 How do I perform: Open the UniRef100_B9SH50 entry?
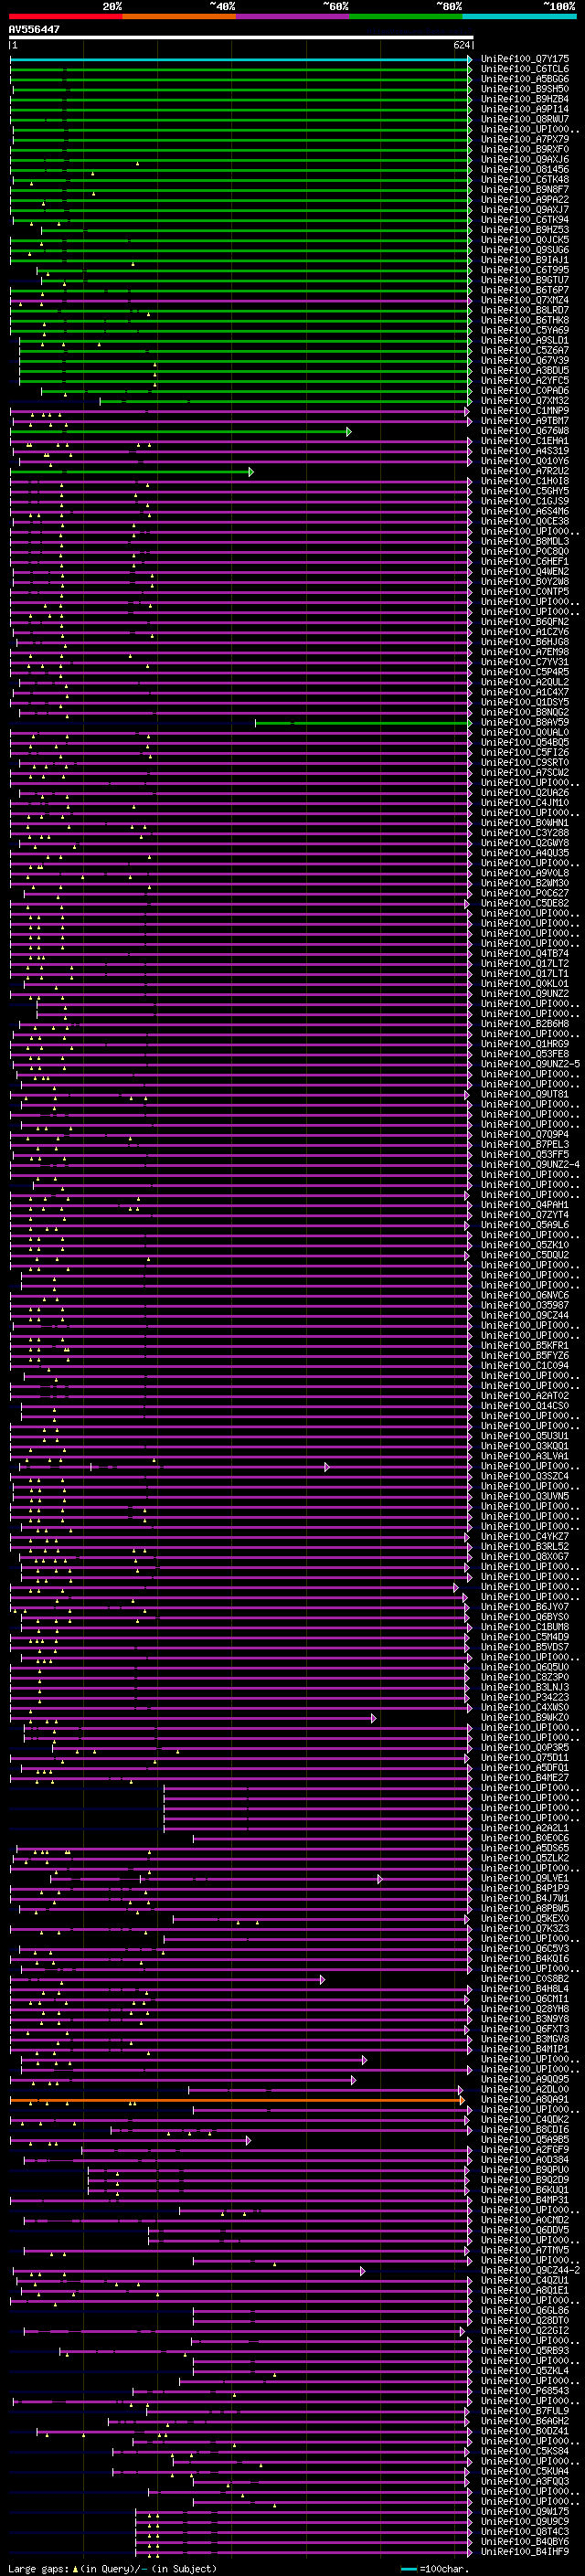(525, 89)
